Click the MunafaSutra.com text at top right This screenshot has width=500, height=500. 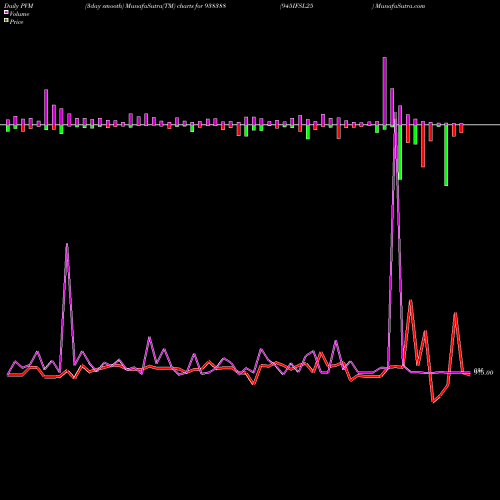click(x=400, y=6)
